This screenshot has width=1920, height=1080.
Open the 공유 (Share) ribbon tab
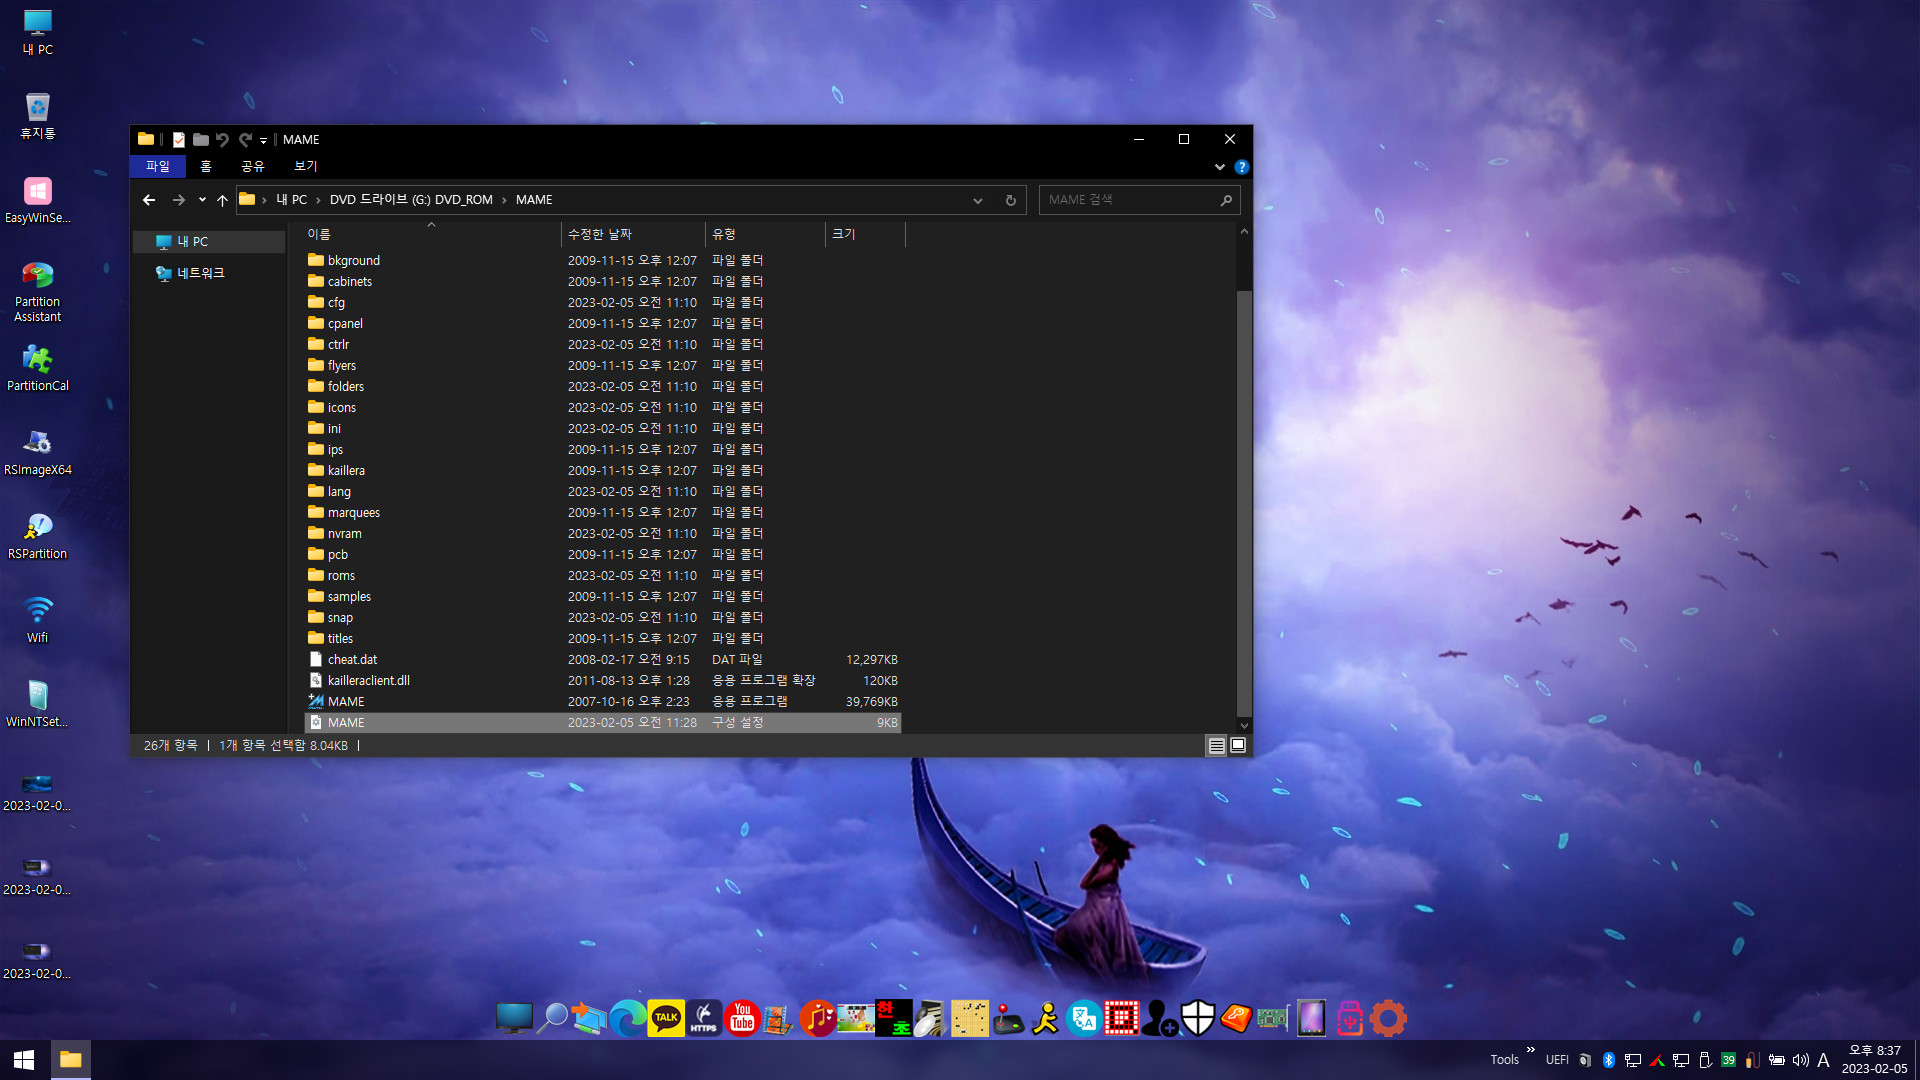(x=253, y=167)
